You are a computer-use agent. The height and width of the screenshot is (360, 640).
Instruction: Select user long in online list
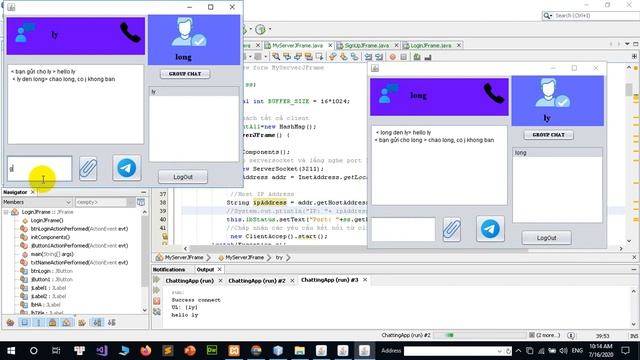557,153
